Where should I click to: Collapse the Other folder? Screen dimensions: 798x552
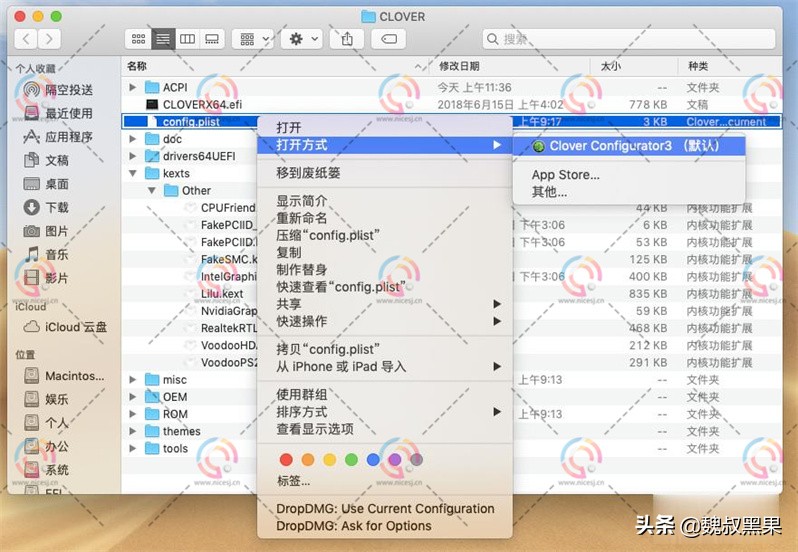tap(152, 191)
